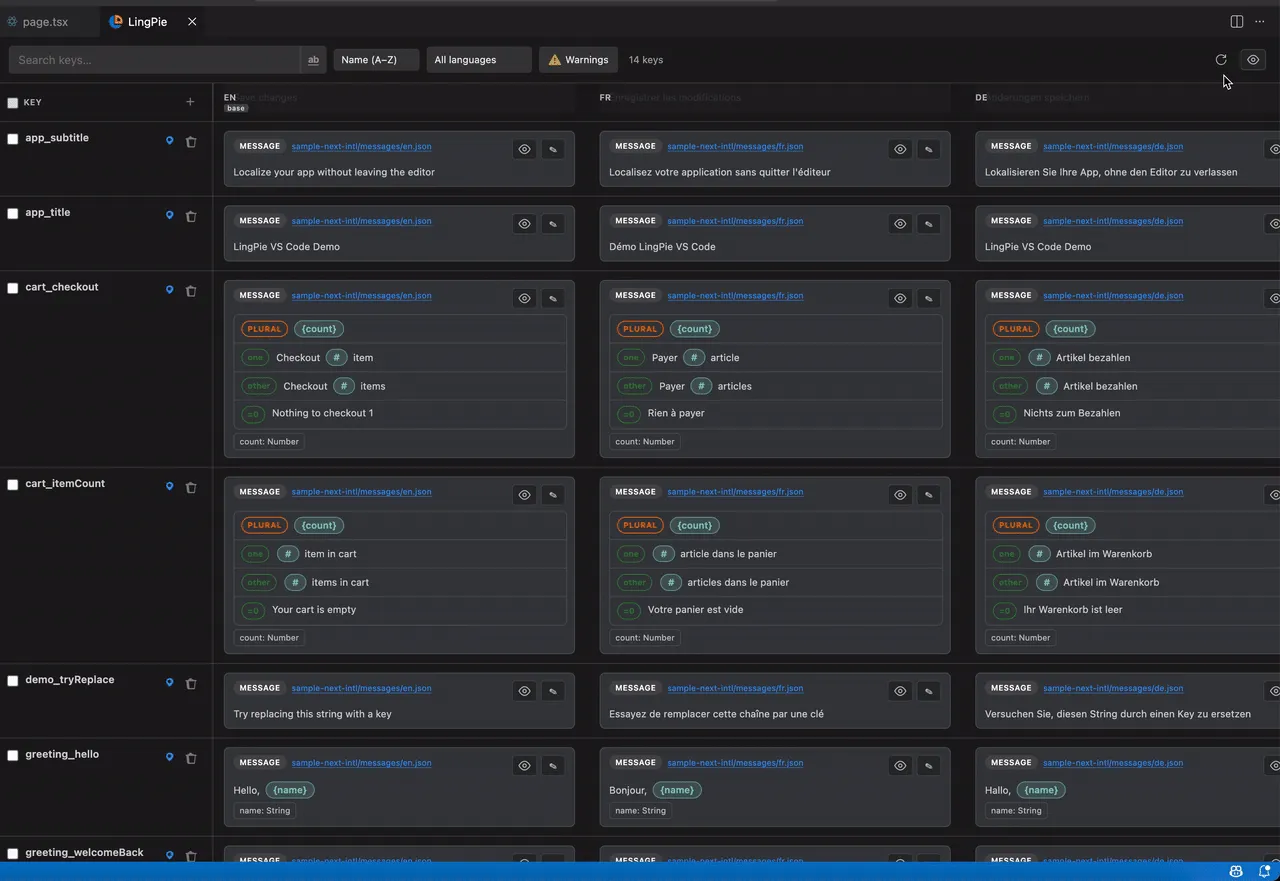This screenshot has height=881, width=1280.
Task: Open the Name (A–Z) sort dropdown
Action: click(376, 60)
